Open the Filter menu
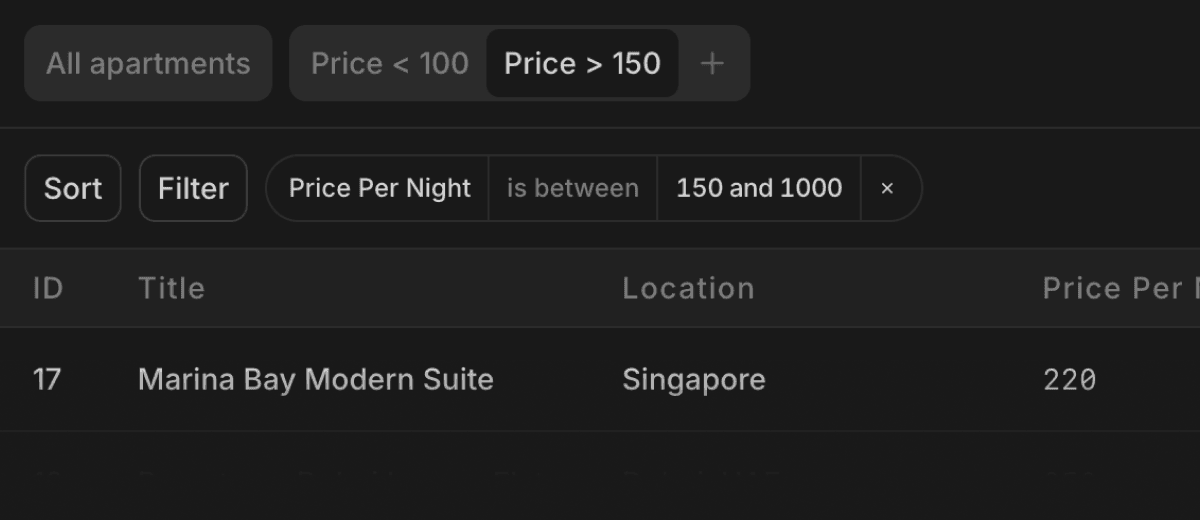1200x520 pixels. (193, 188)
